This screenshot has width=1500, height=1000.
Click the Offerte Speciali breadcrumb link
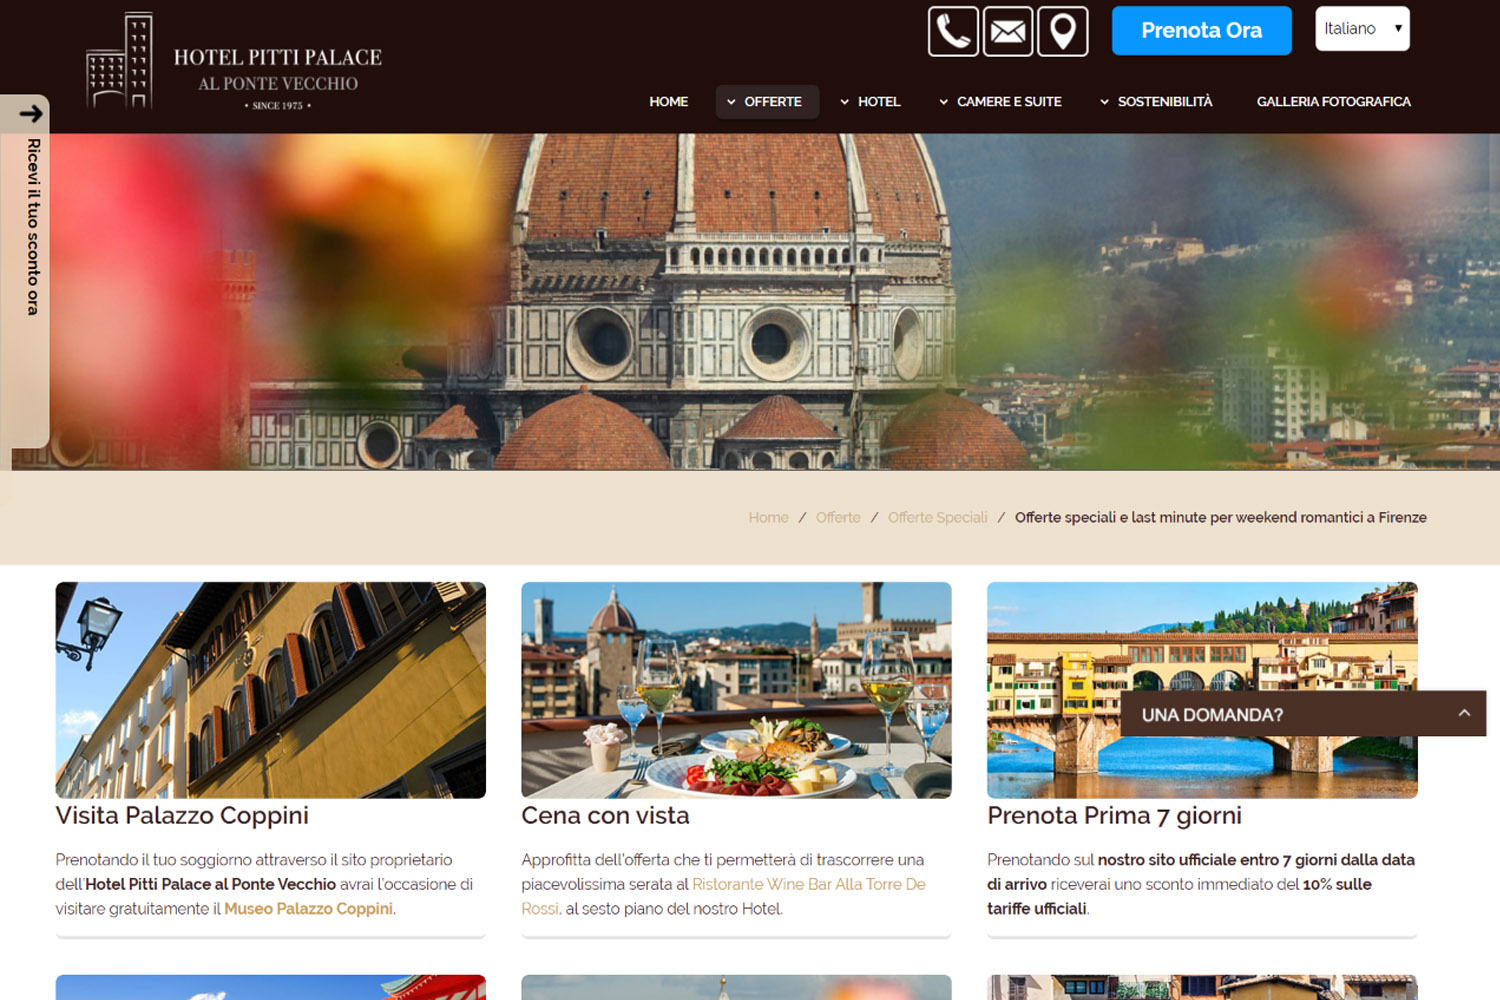click(937, 518)
